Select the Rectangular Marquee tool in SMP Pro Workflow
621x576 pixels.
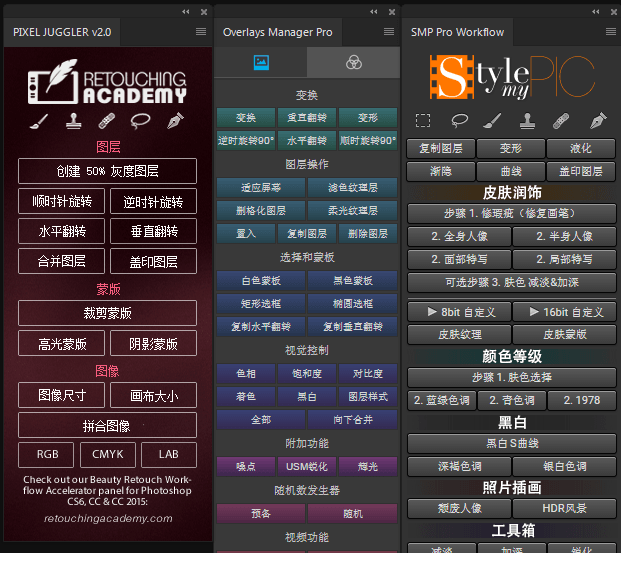(x=423, y=120)
